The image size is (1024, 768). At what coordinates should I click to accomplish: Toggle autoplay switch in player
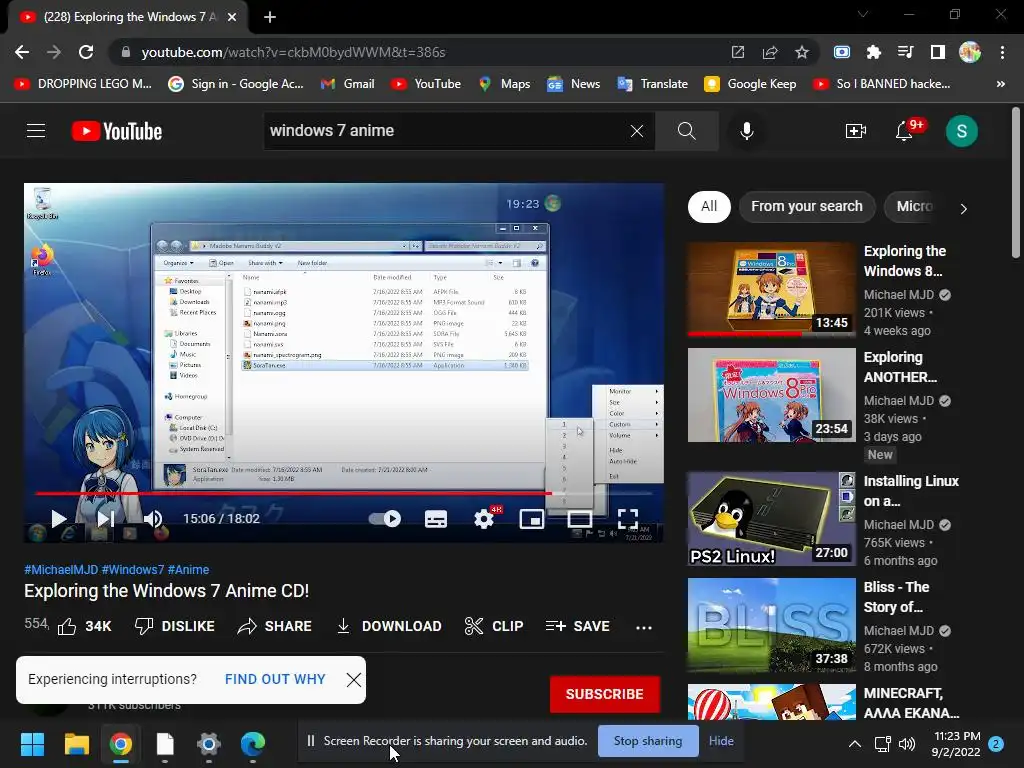click(x=385, y=519)
